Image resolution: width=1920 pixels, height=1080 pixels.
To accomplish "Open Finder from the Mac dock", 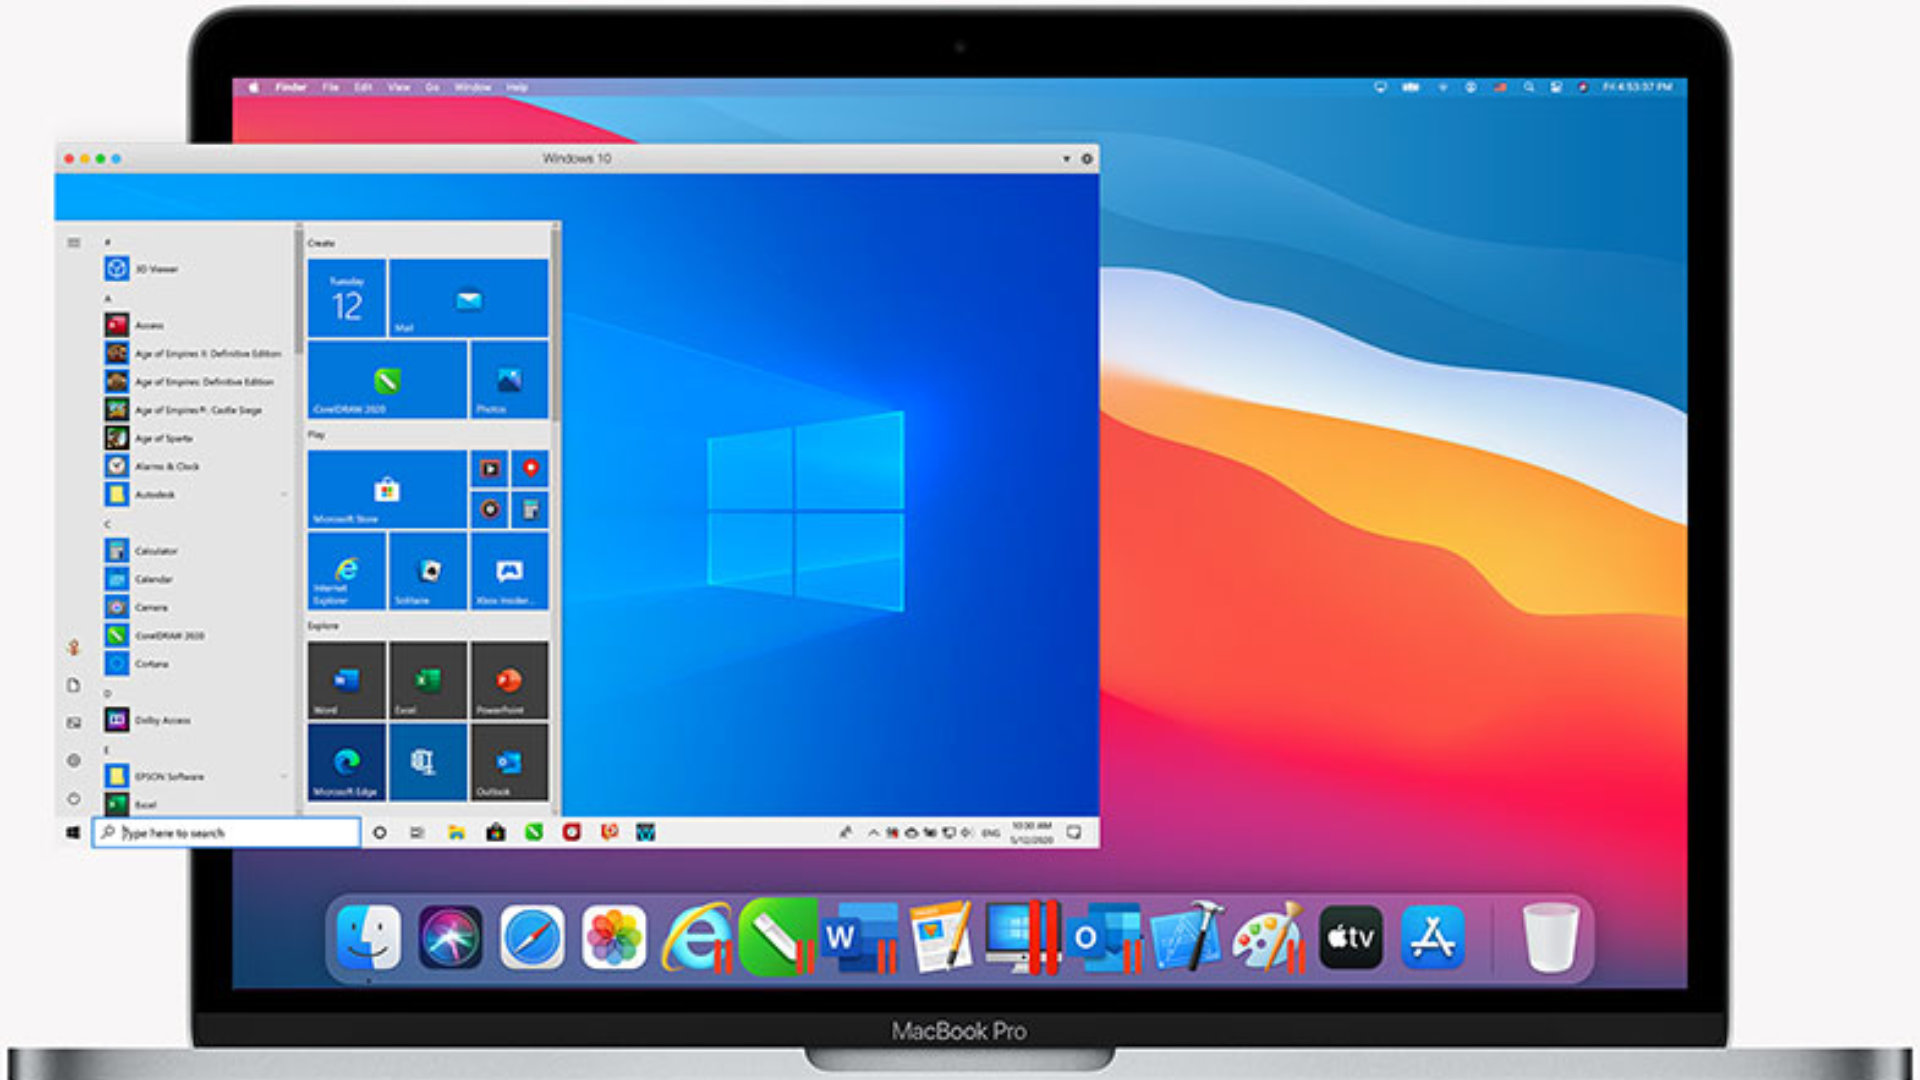I will click(368, 937).
